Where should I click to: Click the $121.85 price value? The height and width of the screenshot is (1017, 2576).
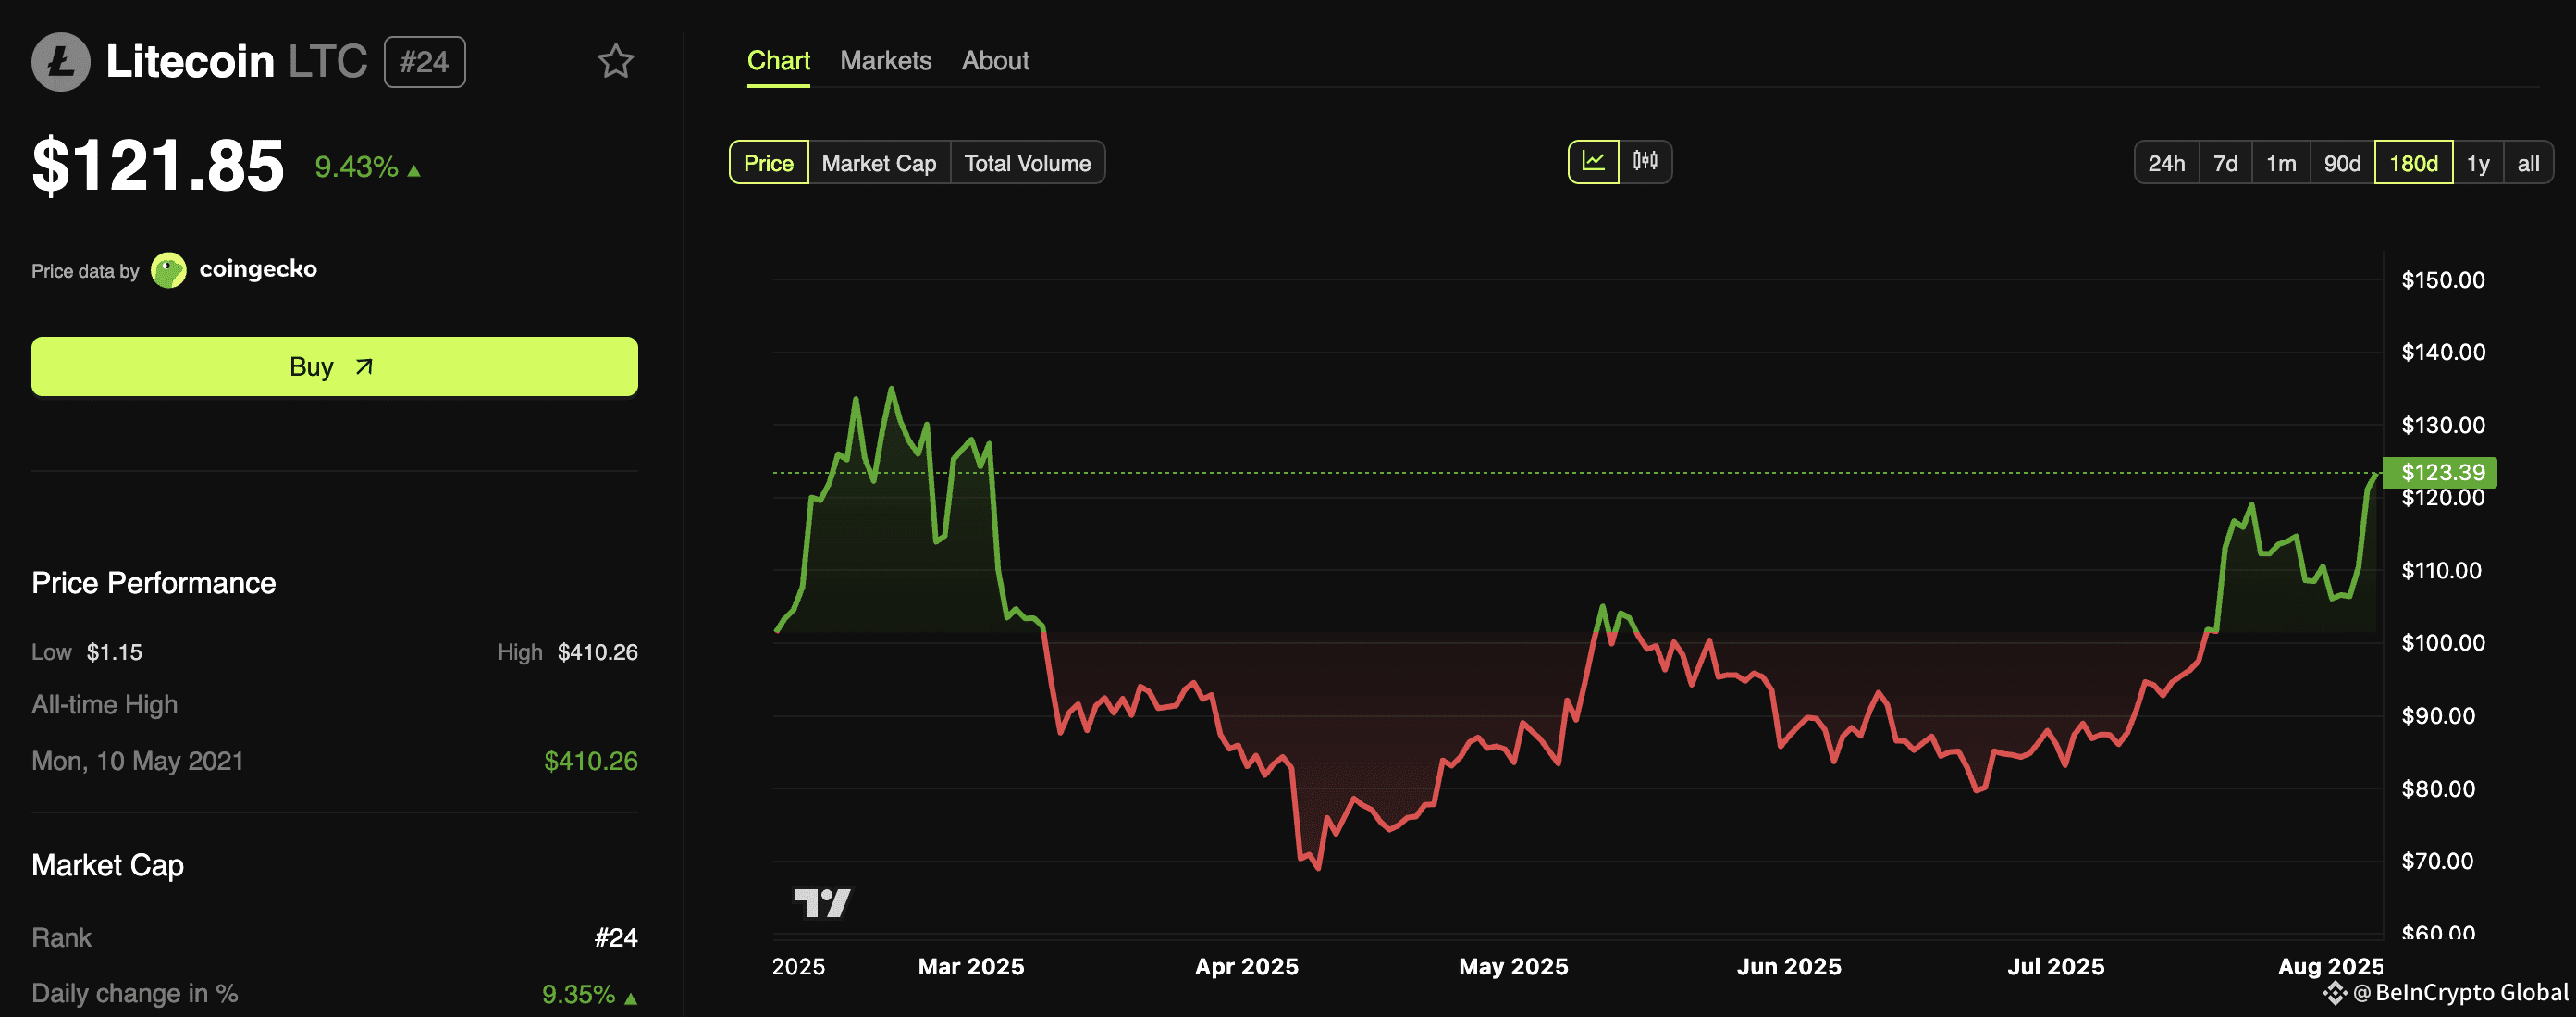click(x=158, y=166)
